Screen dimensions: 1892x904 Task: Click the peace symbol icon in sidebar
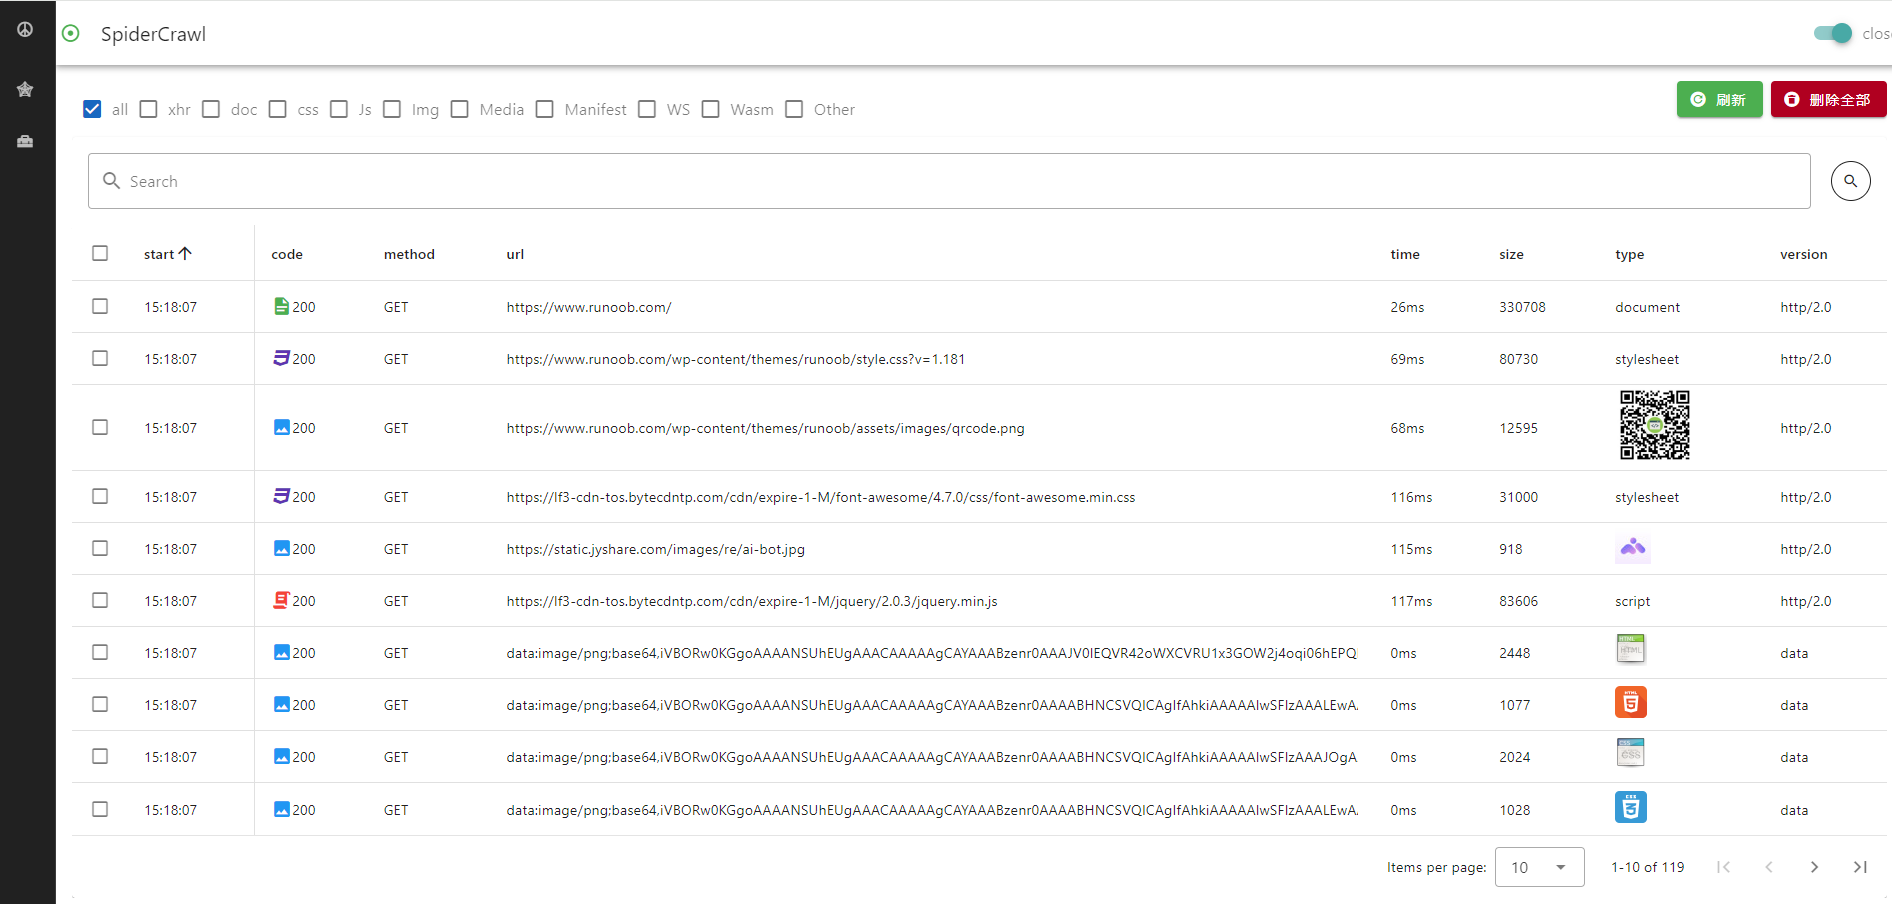tap(25, 30)
